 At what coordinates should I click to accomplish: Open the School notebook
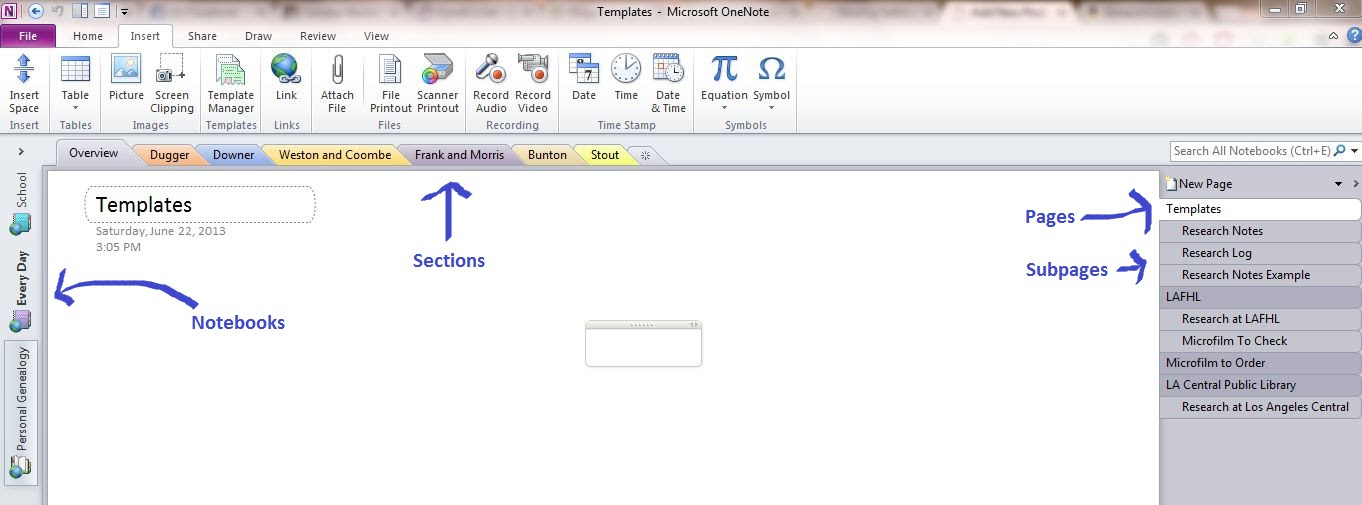(20, 203)
